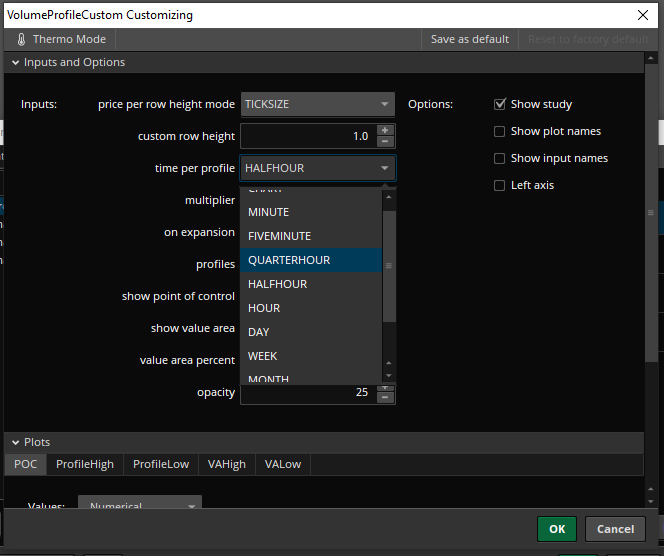The image size is (664, 556).
Task: Click the main panel scroll up arrow
Action: coord(651,58)
